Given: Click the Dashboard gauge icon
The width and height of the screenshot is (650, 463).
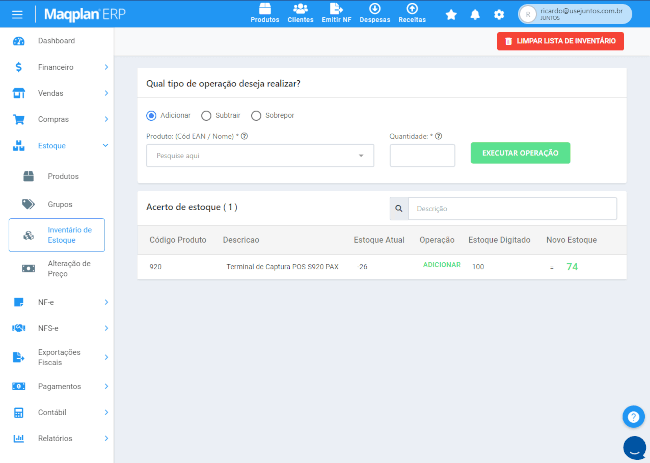Looking at the screenshot, I should pyautogui.click(x=19, y=41).
